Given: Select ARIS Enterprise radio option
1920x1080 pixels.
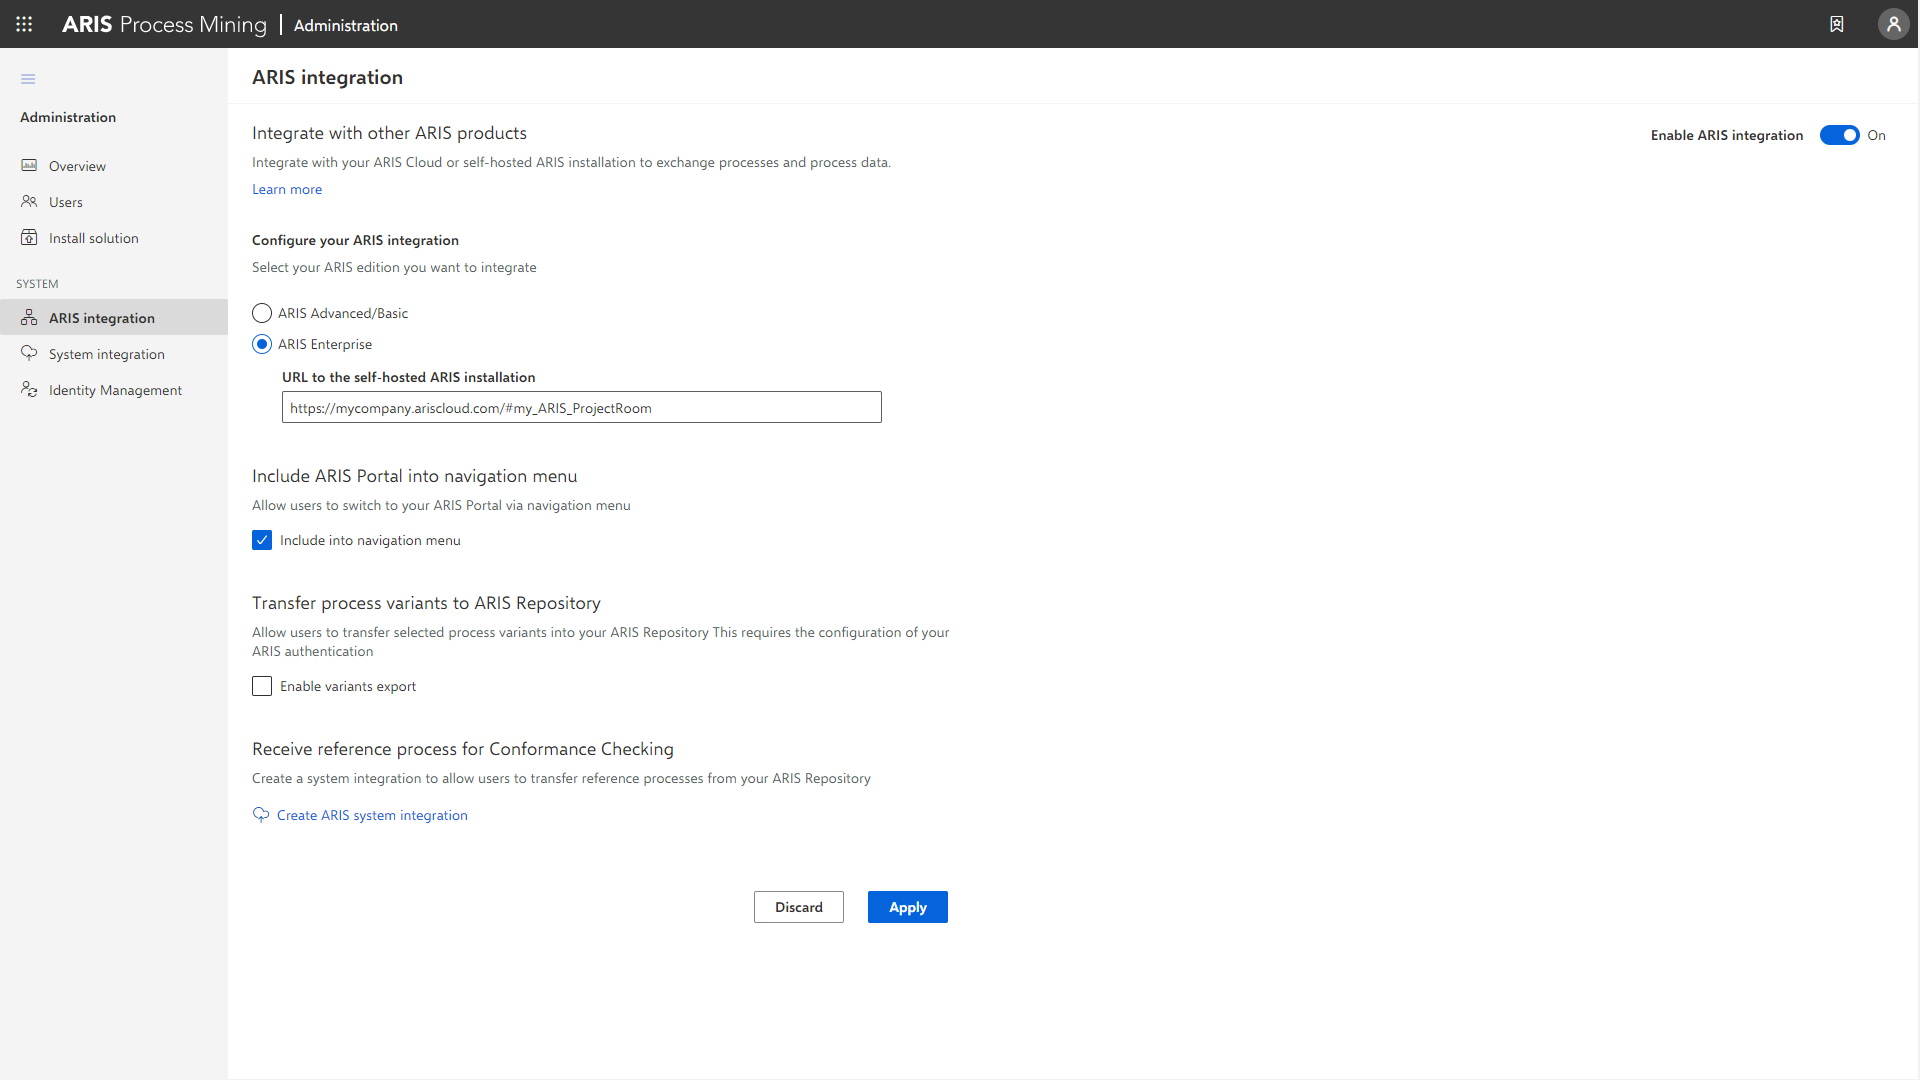Looking at the screenshot, I should 262,344.
